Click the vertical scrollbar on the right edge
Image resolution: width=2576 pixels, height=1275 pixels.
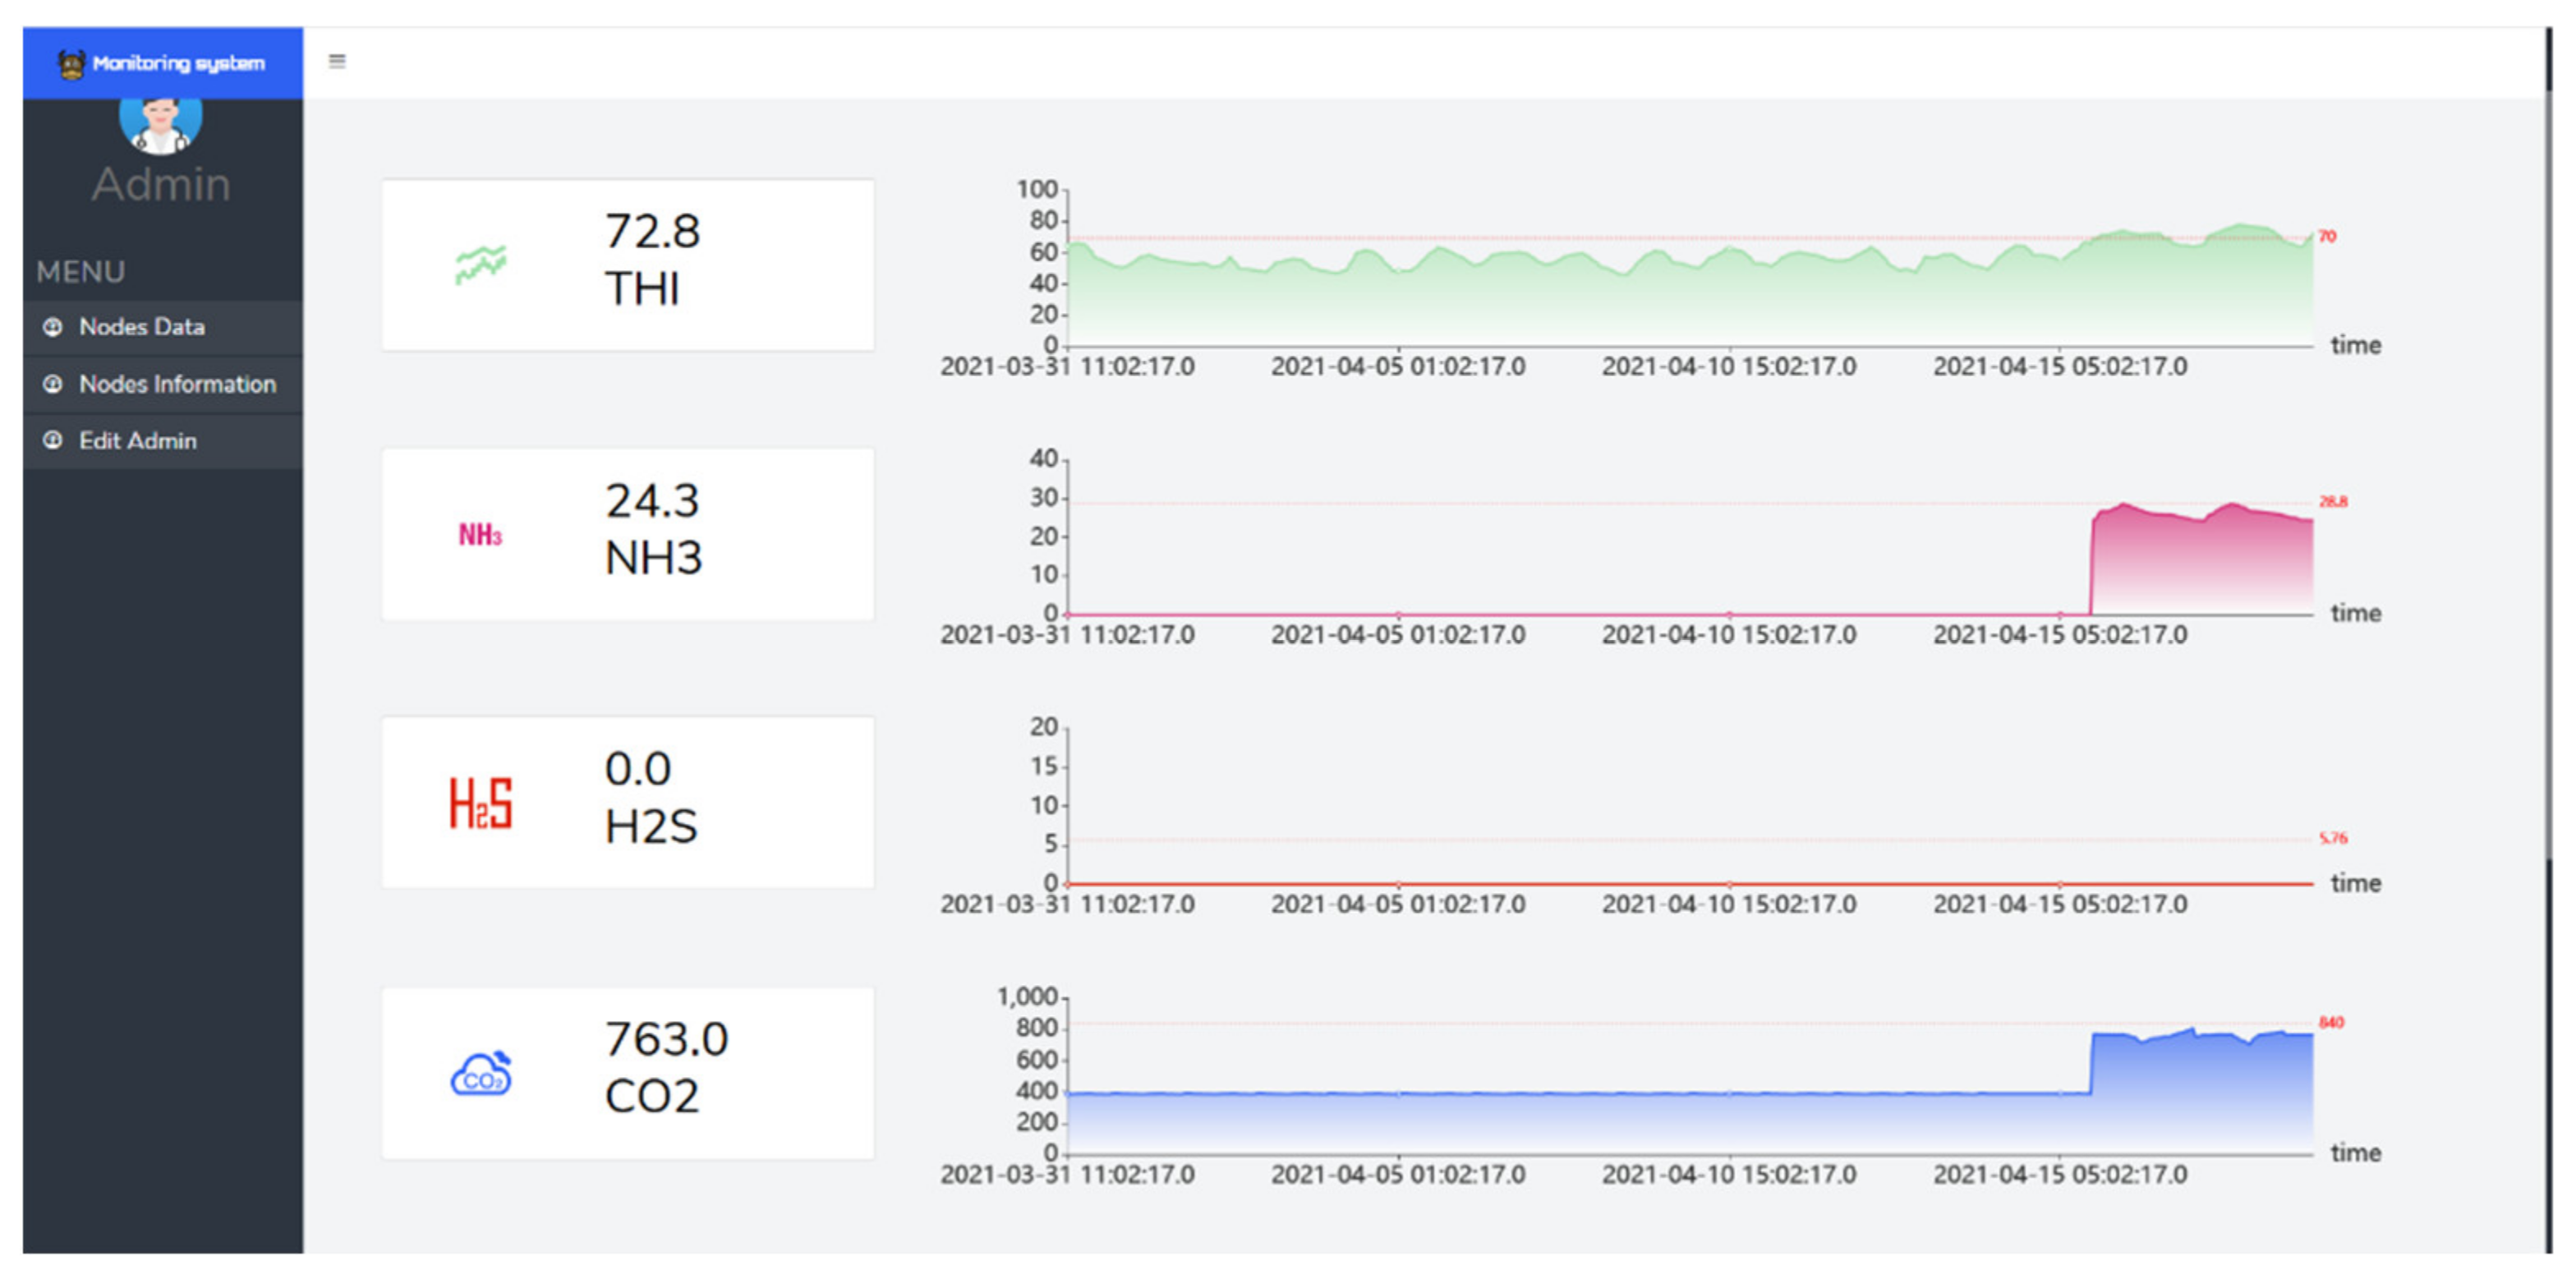[2548, 450]
